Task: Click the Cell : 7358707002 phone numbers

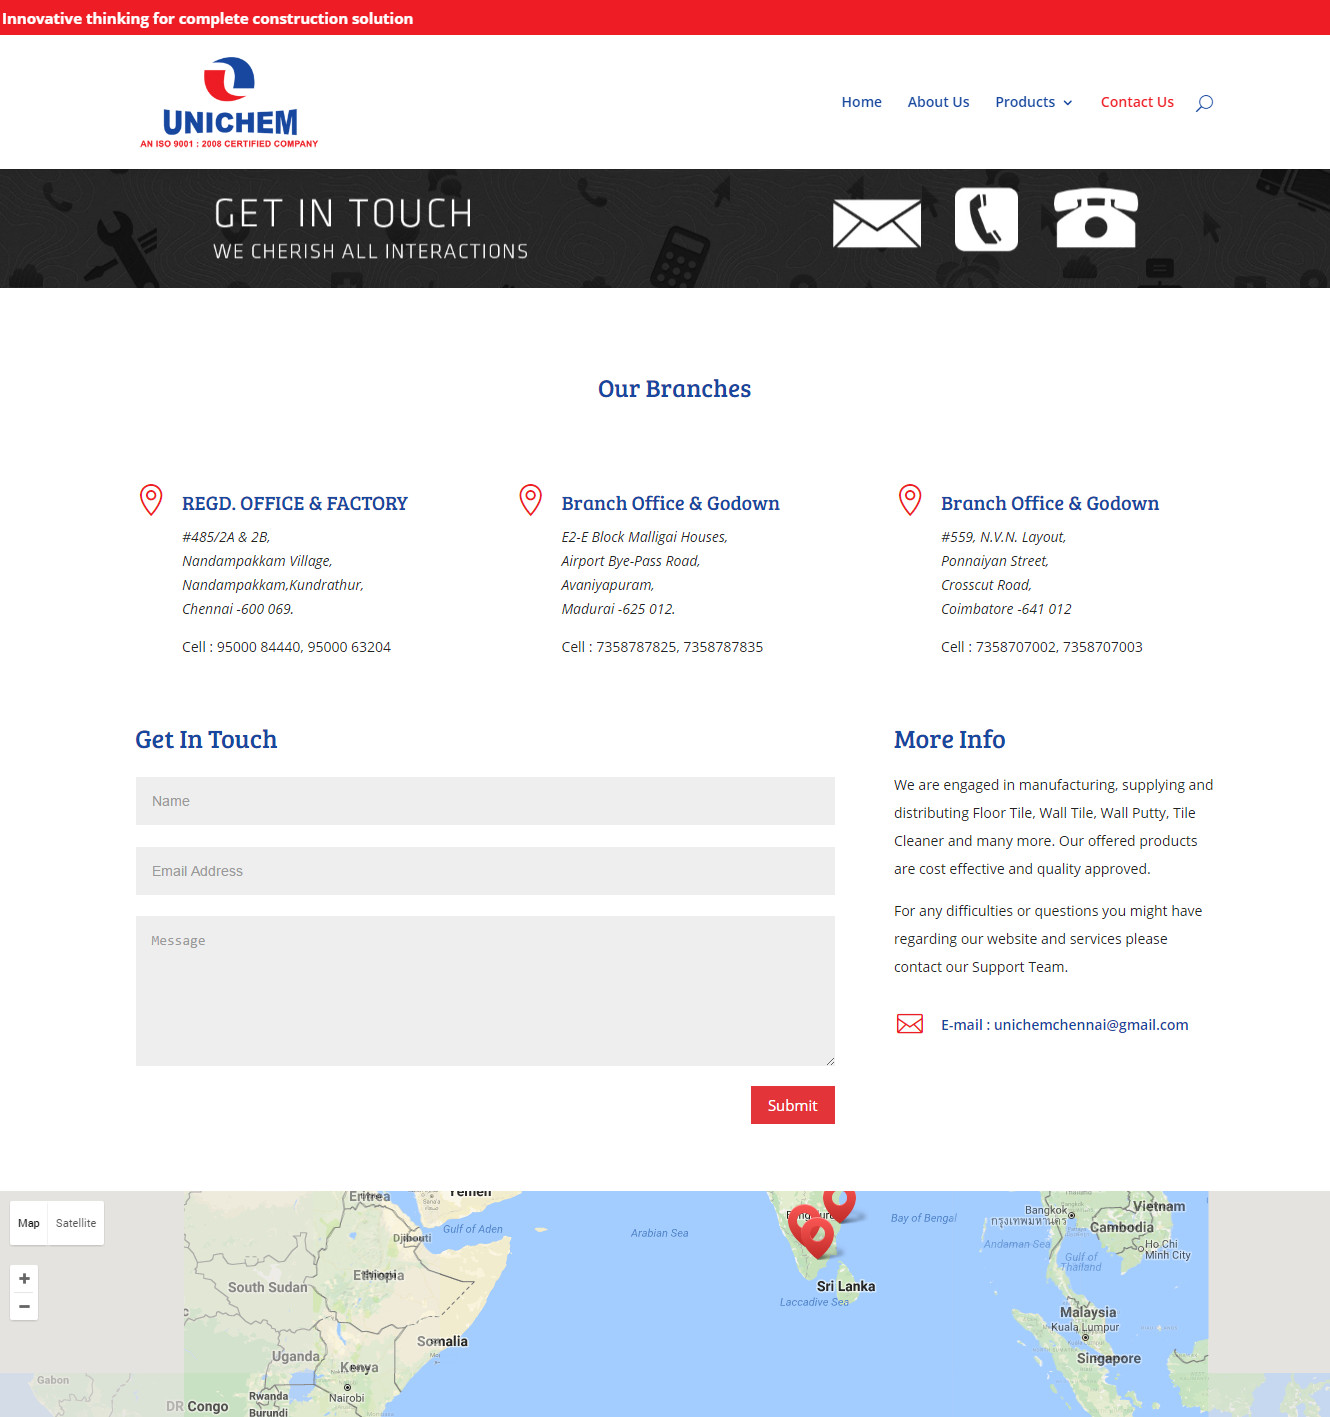Action: pyautogui.click(x=1042, y=647)
